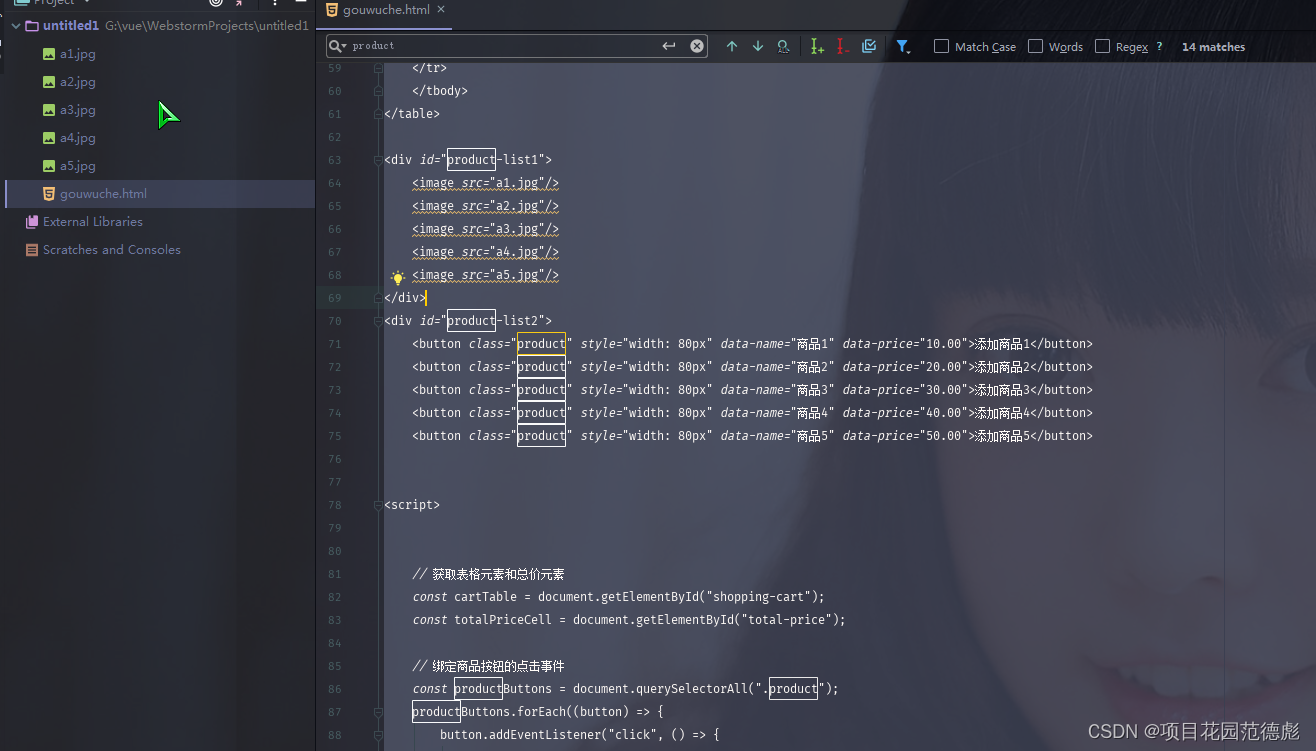Click line number 69 in the gutter
The image size is (1316, 751).
pyautogui.click(x=334, y=298)
